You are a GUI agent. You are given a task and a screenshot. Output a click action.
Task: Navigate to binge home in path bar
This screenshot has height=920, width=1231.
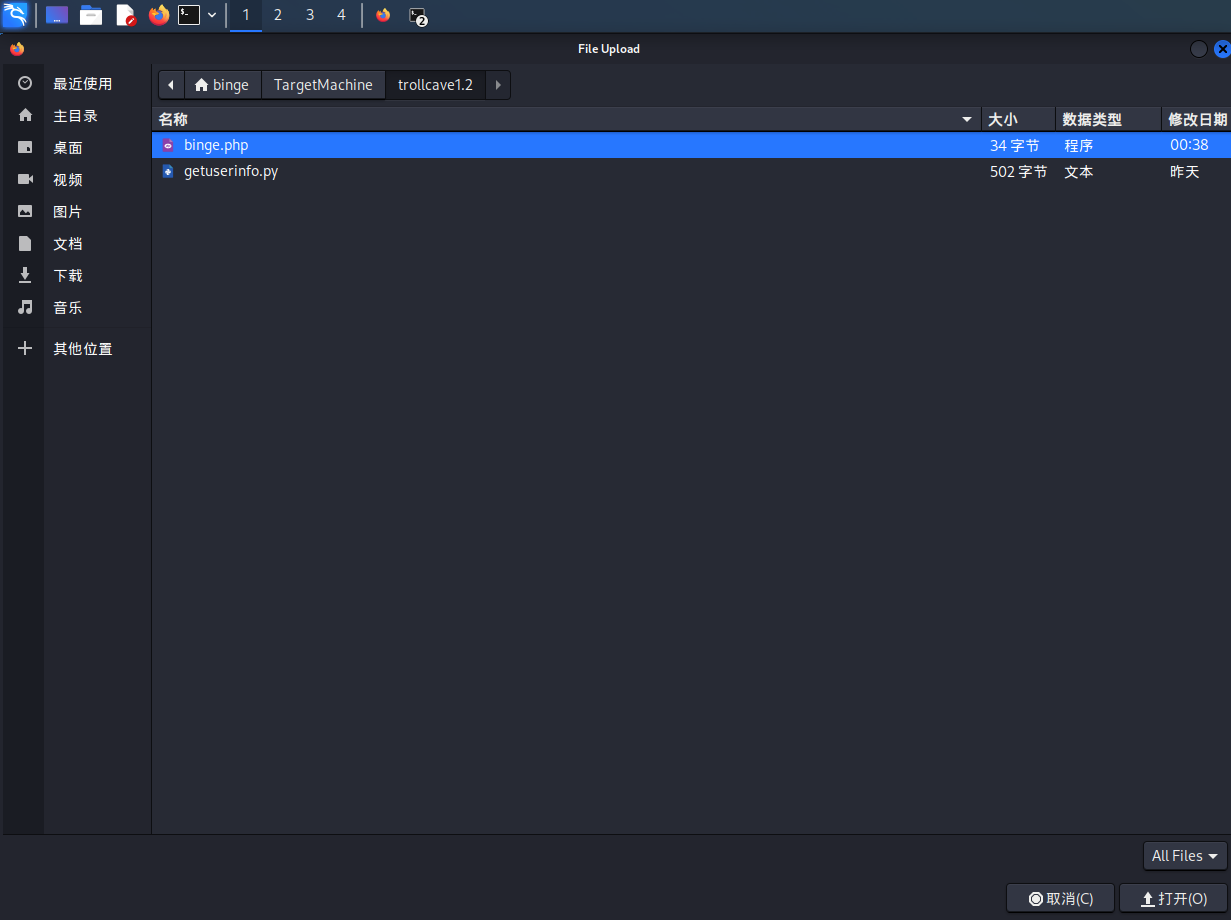coord(222,85)
